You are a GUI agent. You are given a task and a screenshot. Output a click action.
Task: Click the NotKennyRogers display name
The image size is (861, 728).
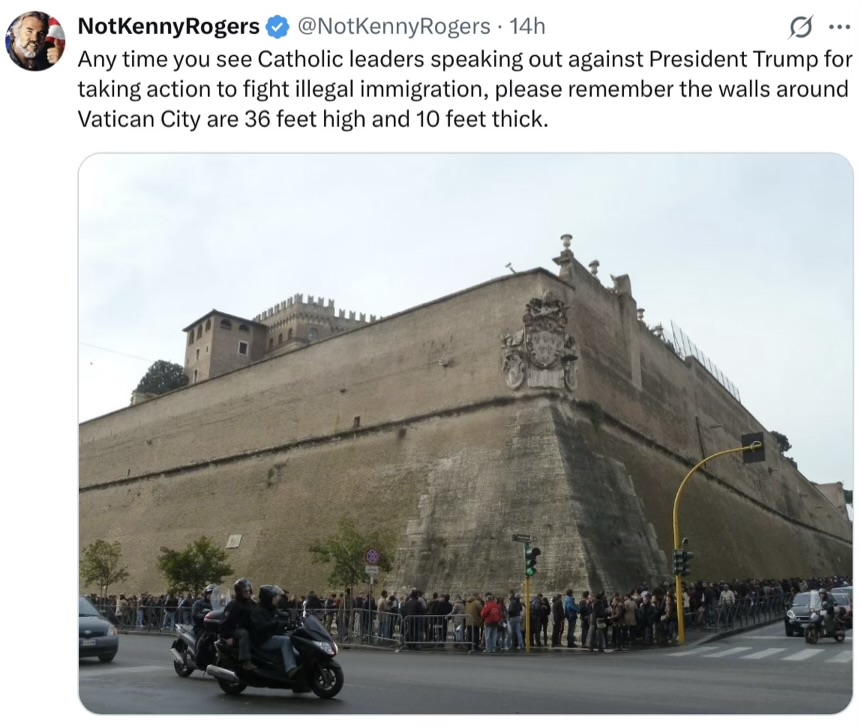(x=169, y=26)
